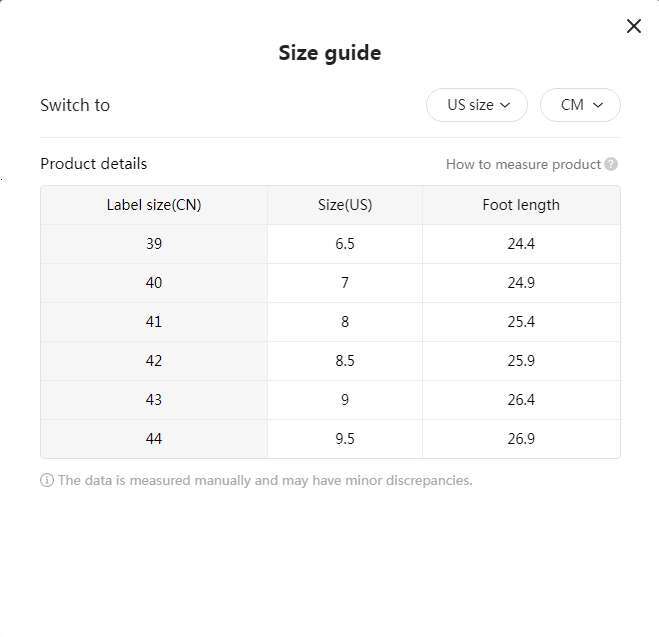659x637 pixels.
Task: Click label size 43 cell
Action: pyautogui.click(x=154, y=400)
